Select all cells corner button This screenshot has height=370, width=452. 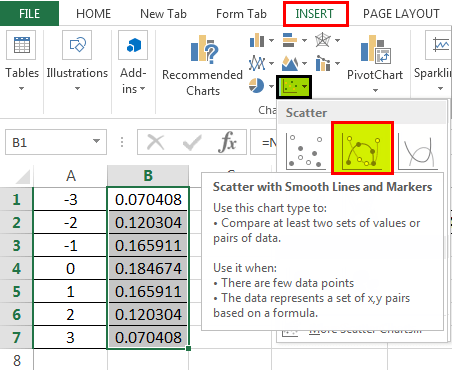pos(22,177)
